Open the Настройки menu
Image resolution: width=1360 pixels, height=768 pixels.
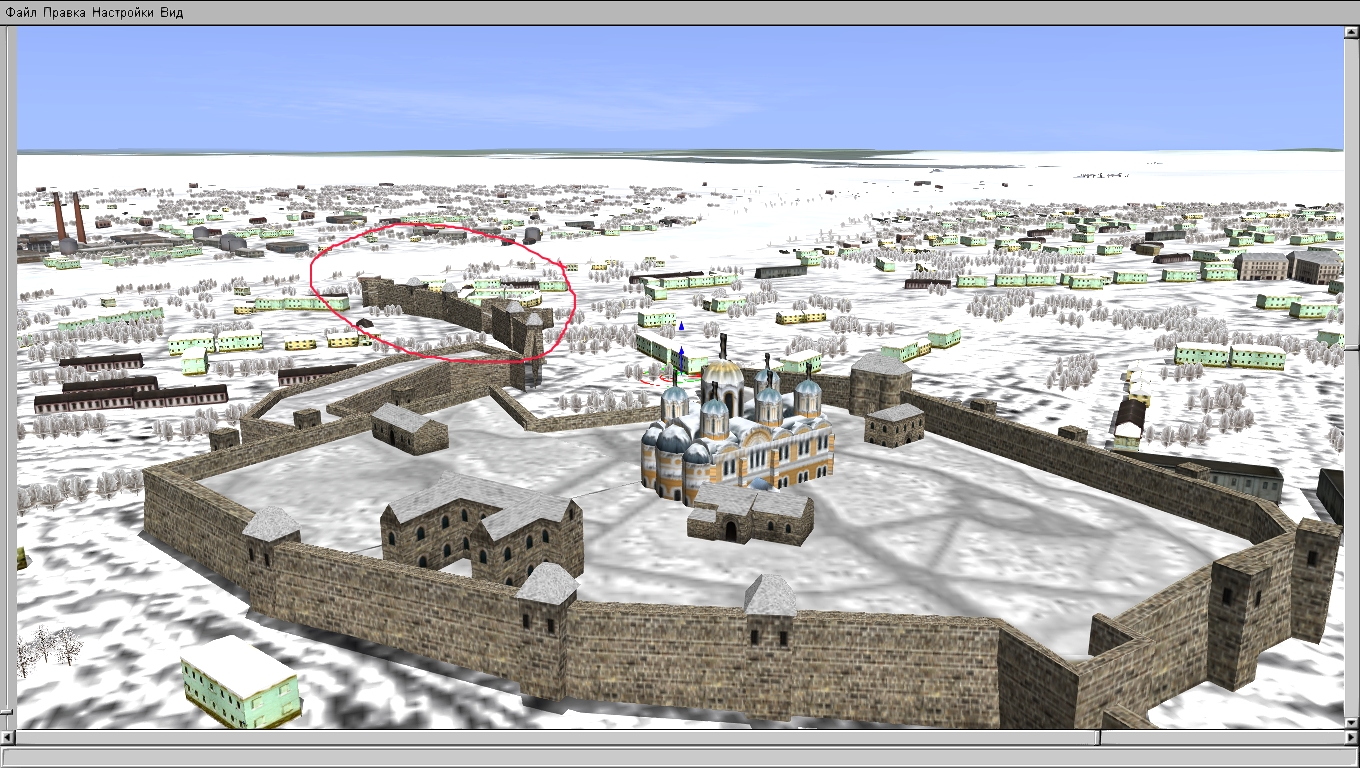point(124,12)
